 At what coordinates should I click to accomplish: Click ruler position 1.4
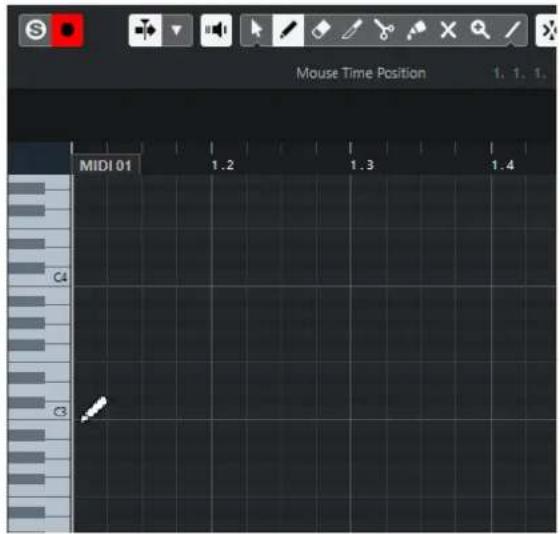(502, 165)
